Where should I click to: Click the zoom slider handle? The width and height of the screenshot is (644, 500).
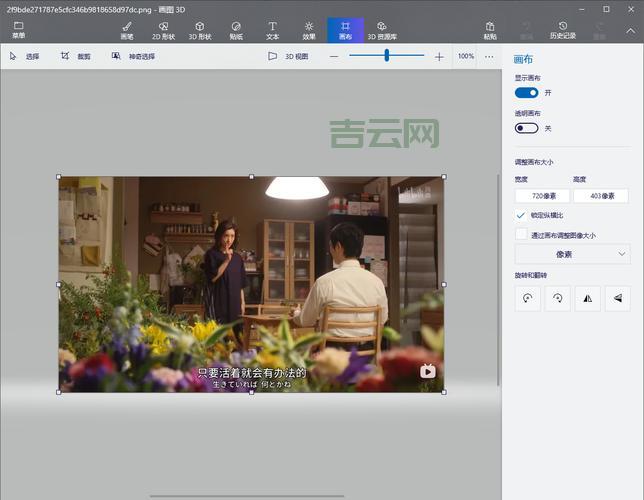coord(386,55)
